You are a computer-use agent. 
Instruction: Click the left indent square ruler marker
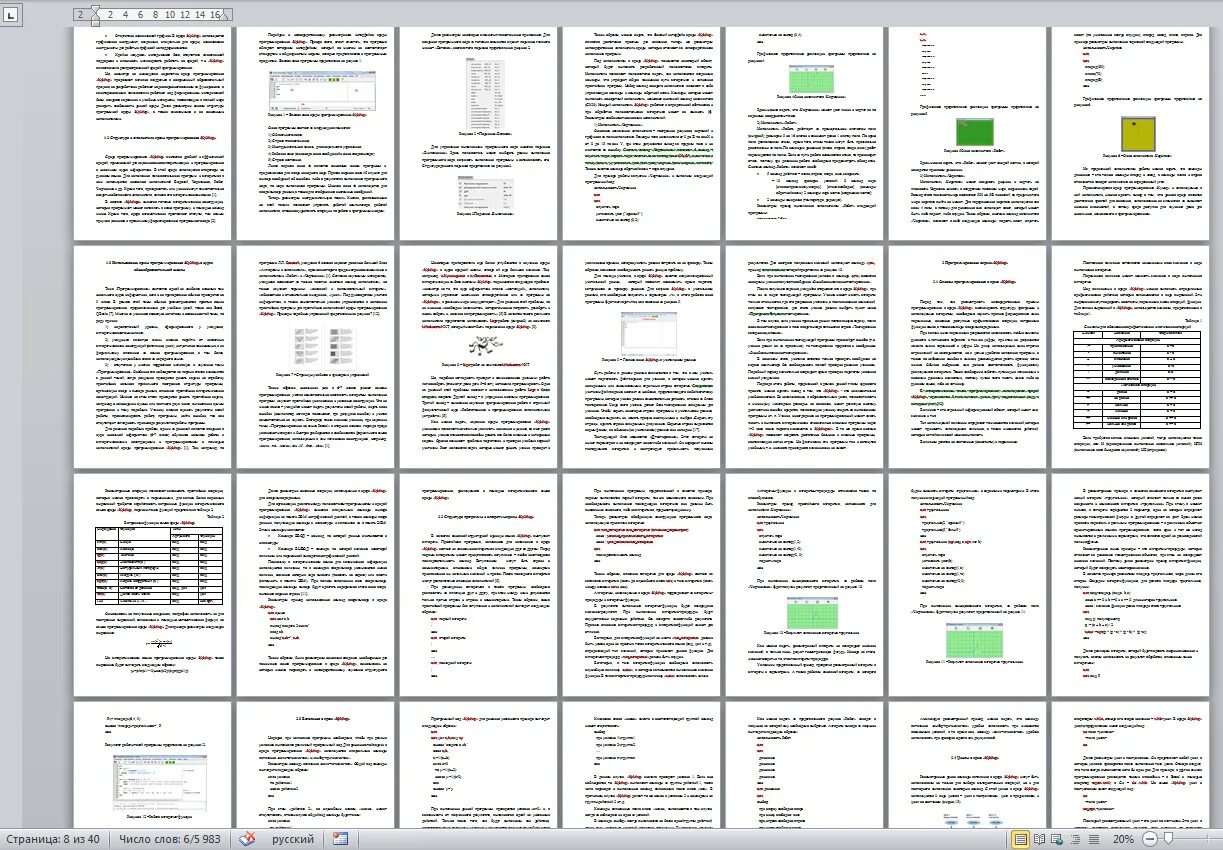pyautogui.click(x=94, y=24)
